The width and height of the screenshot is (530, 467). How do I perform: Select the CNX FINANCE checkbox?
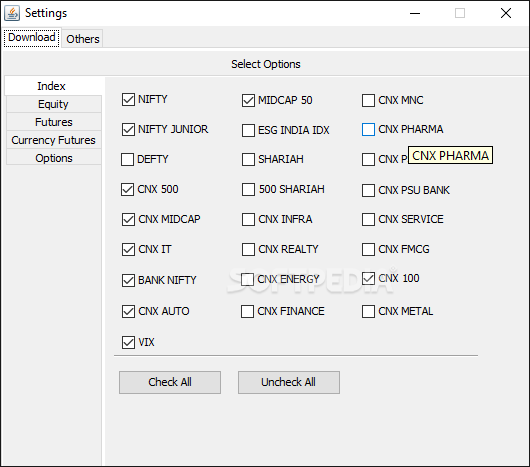[x=247, y=312]
